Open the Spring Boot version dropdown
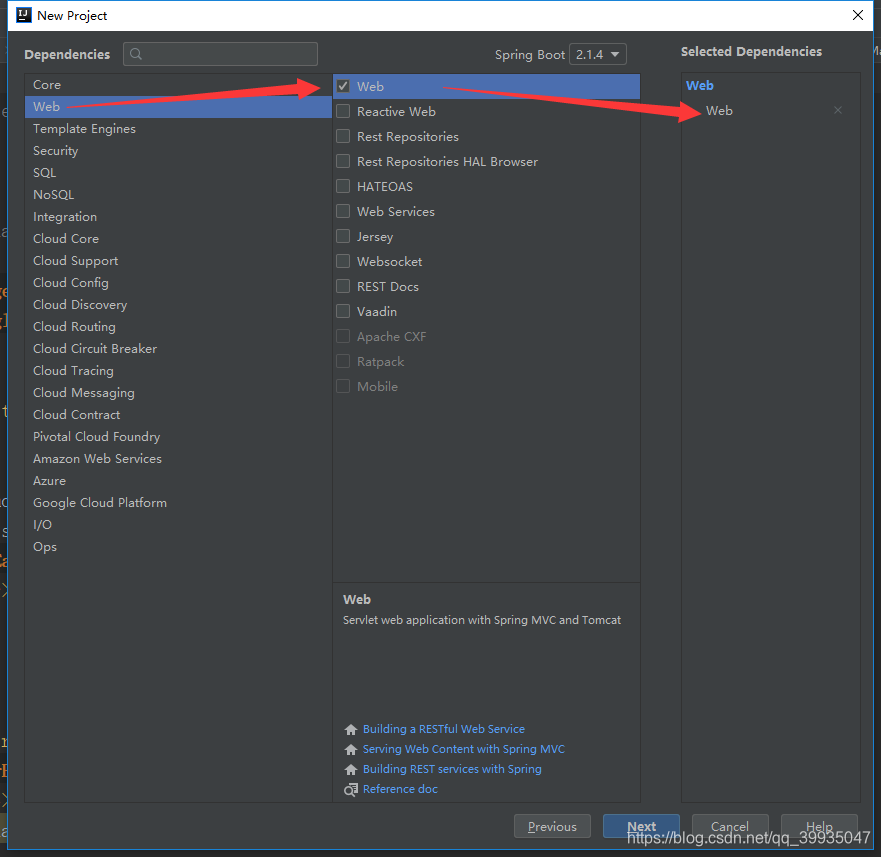 pyautogui.click(x=597, y=55)
